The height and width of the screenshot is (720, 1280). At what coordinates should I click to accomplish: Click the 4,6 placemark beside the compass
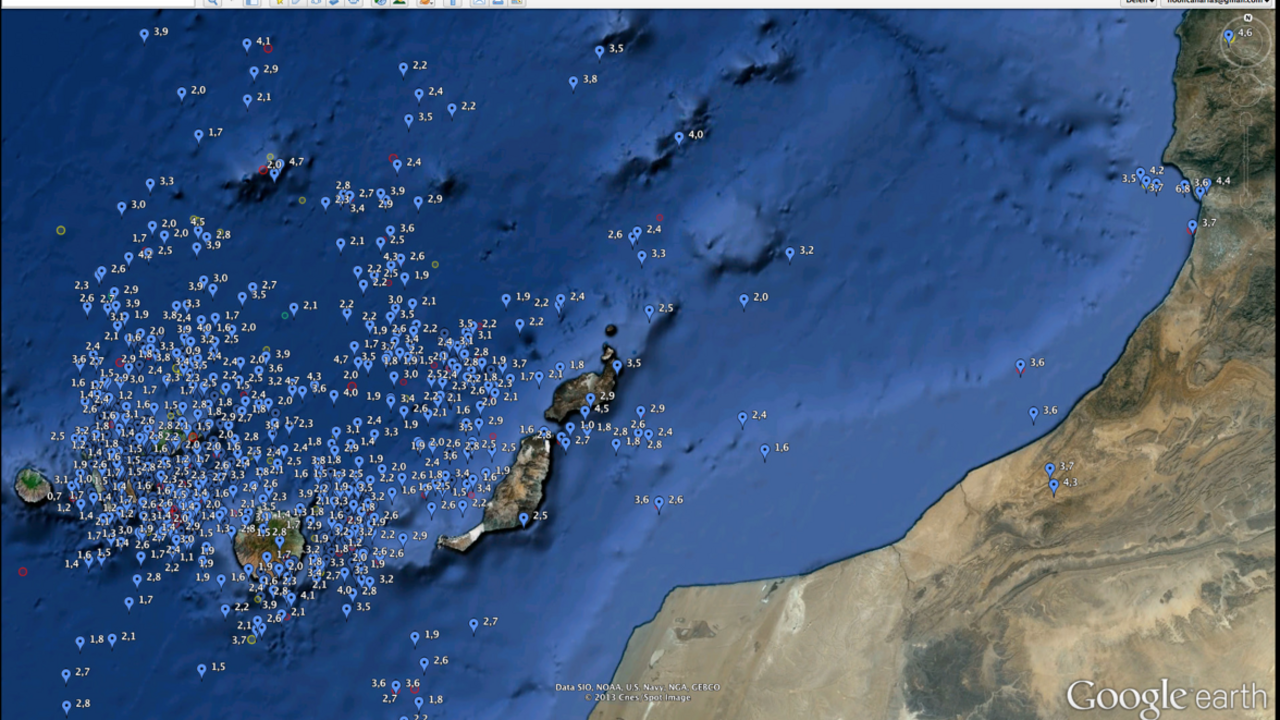tap(1229, 36)
